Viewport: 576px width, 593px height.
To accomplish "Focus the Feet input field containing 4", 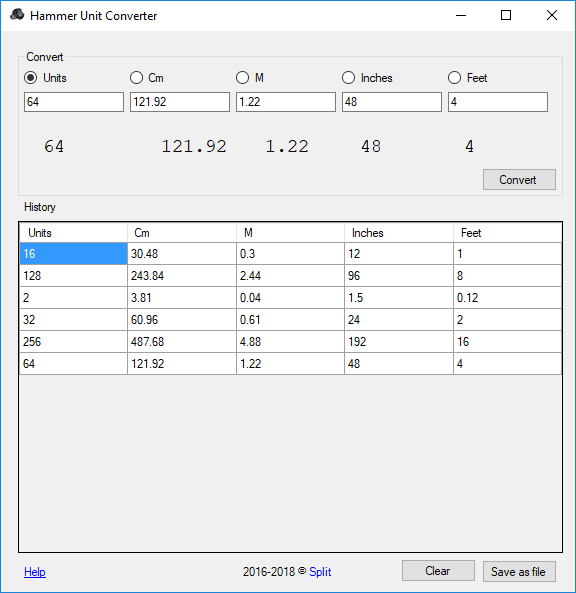I will click(x=498, y=102).
